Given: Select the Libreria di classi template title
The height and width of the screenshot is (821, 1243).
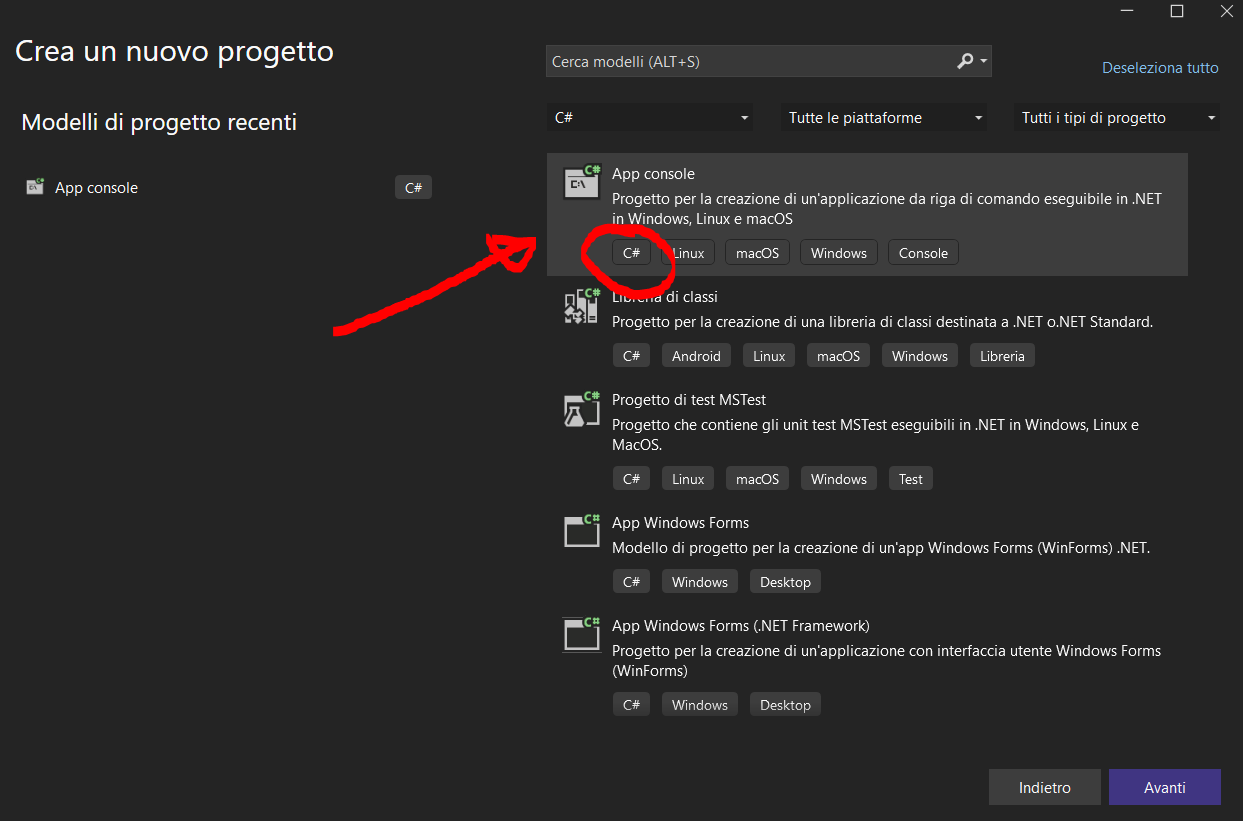Looking at the screenshot, I should click(665, 297).
